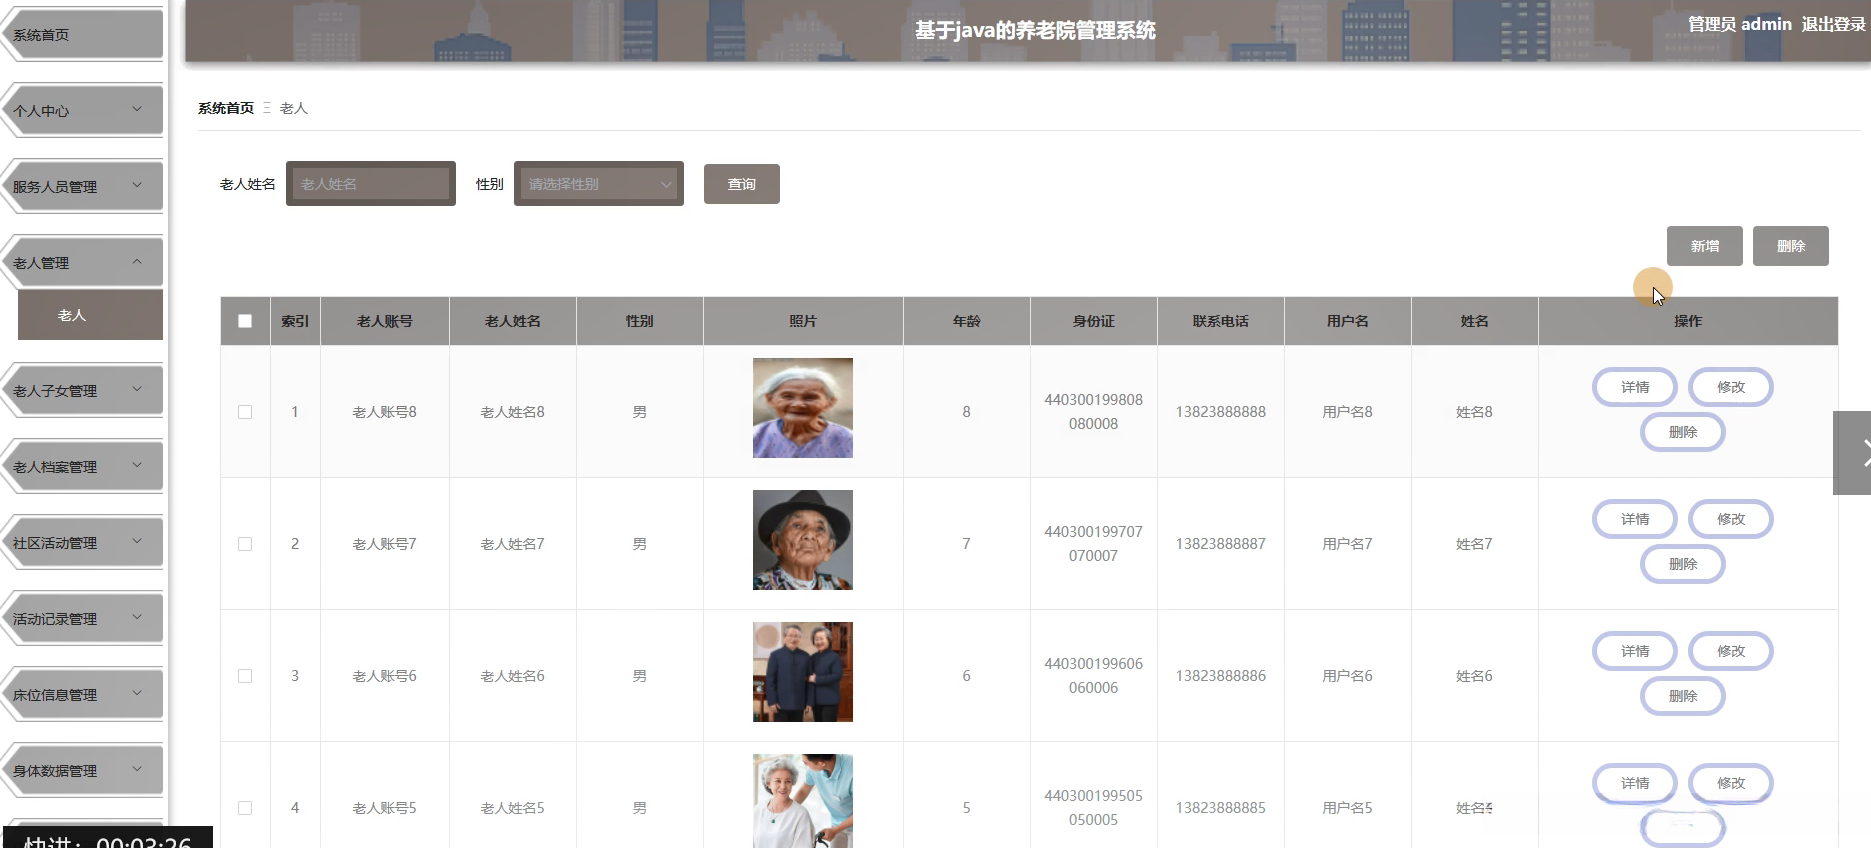
Task: Check the row checkbox for 老人账号6
Action: (245, 676)
